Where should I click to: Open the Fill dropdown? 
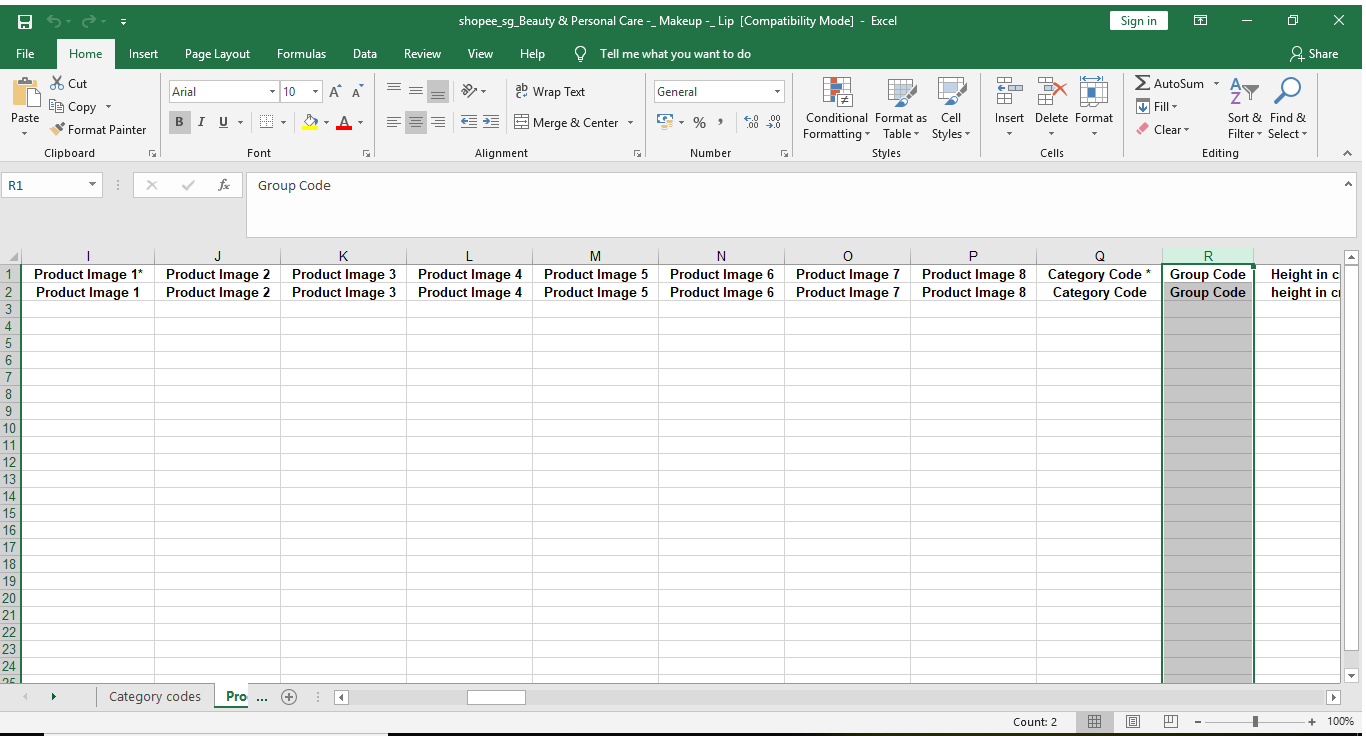[1158, 107]
